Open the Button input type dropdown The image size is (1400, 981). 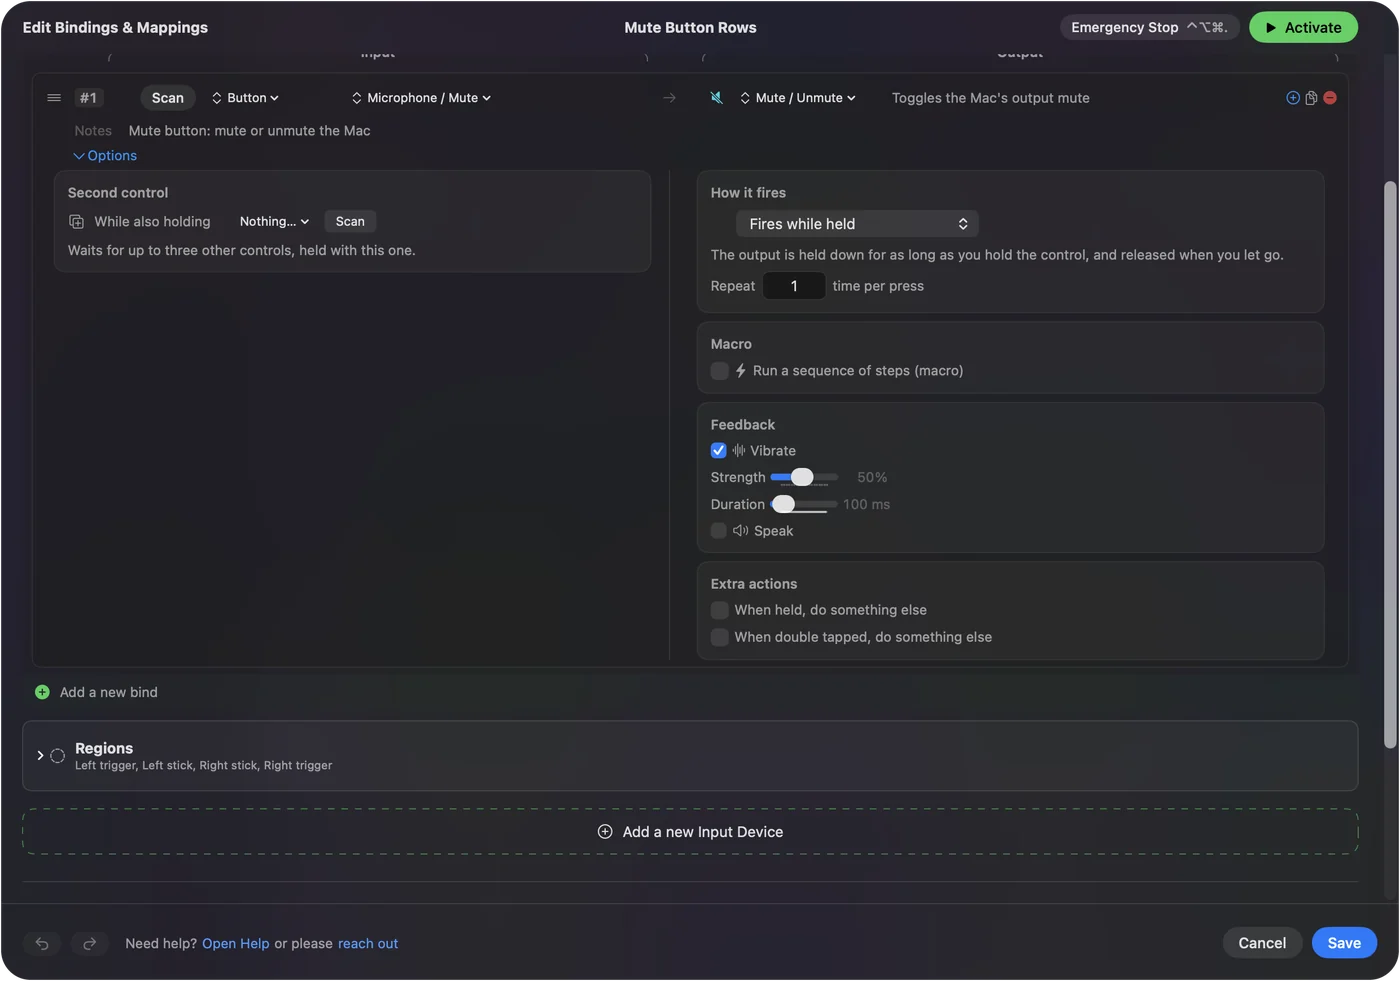tap(246, 98)
